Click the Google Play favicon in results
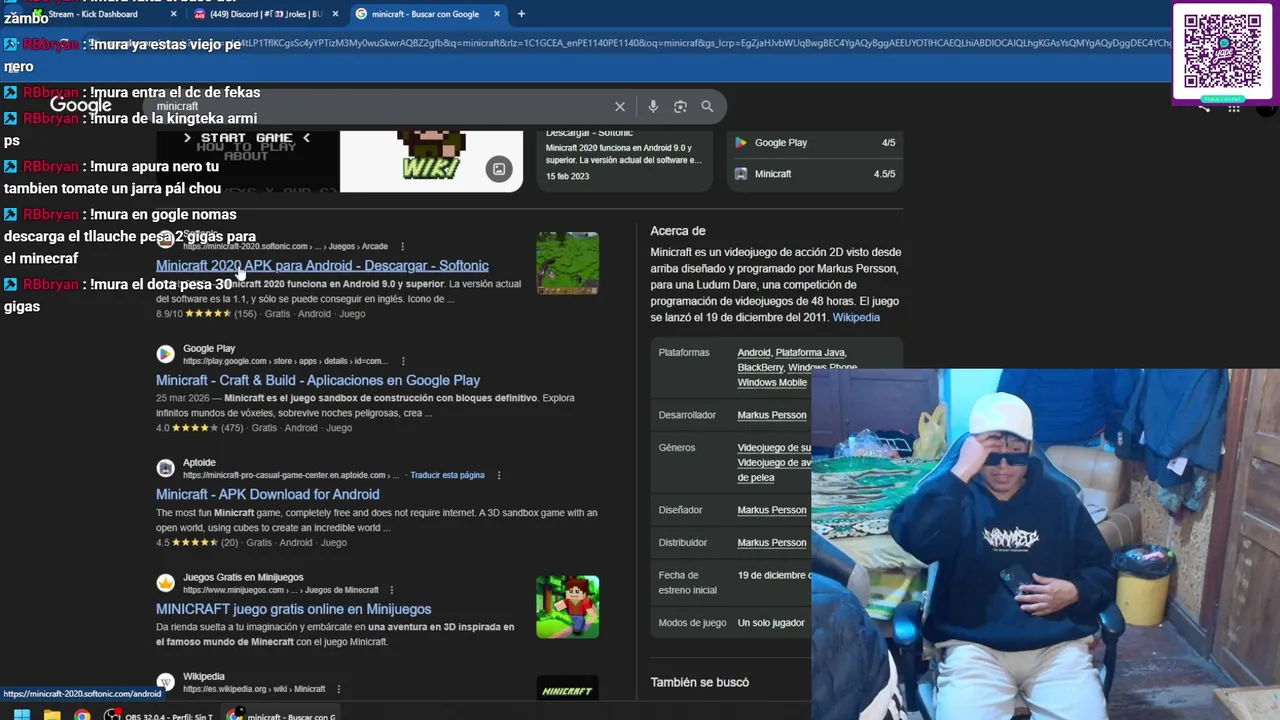 tap(166, 354)
